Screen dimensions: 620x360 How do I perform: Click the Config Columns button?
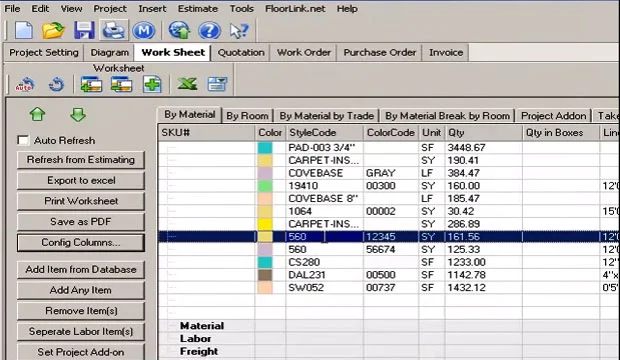pyautogui.click(x=81, y=243)
